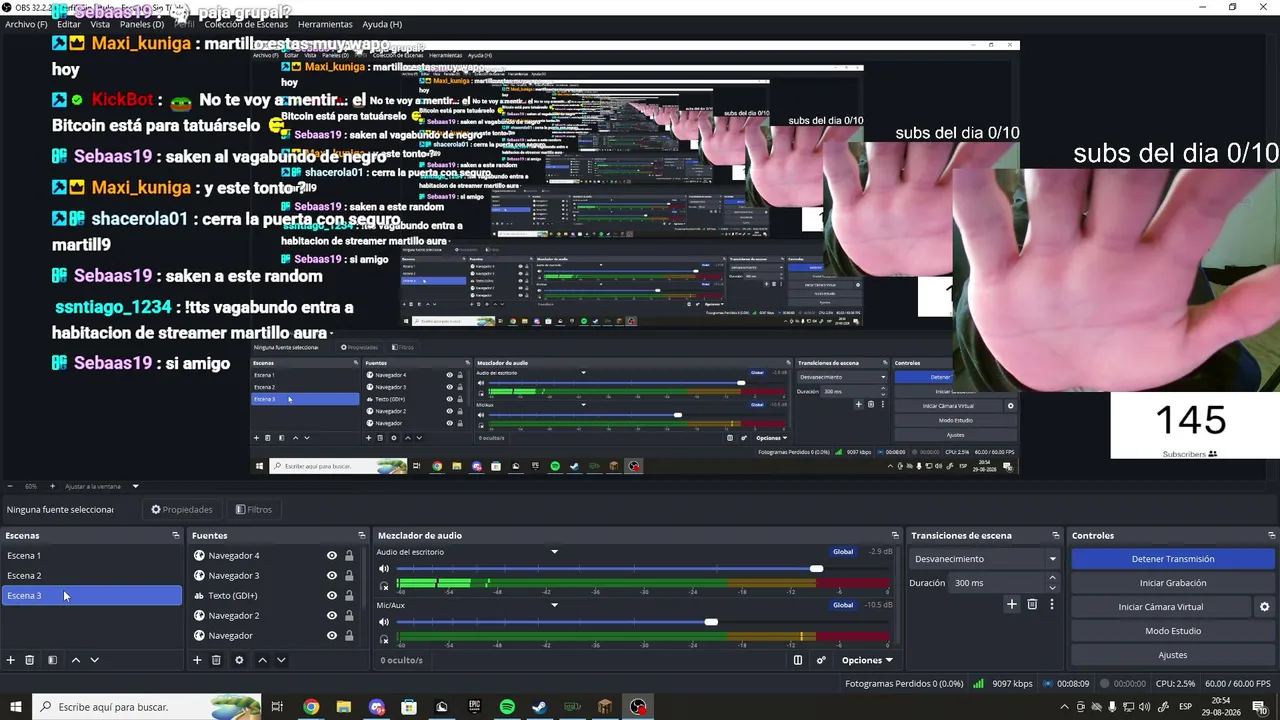Open advanced audio properties gears icon

[x=821, y=660]
